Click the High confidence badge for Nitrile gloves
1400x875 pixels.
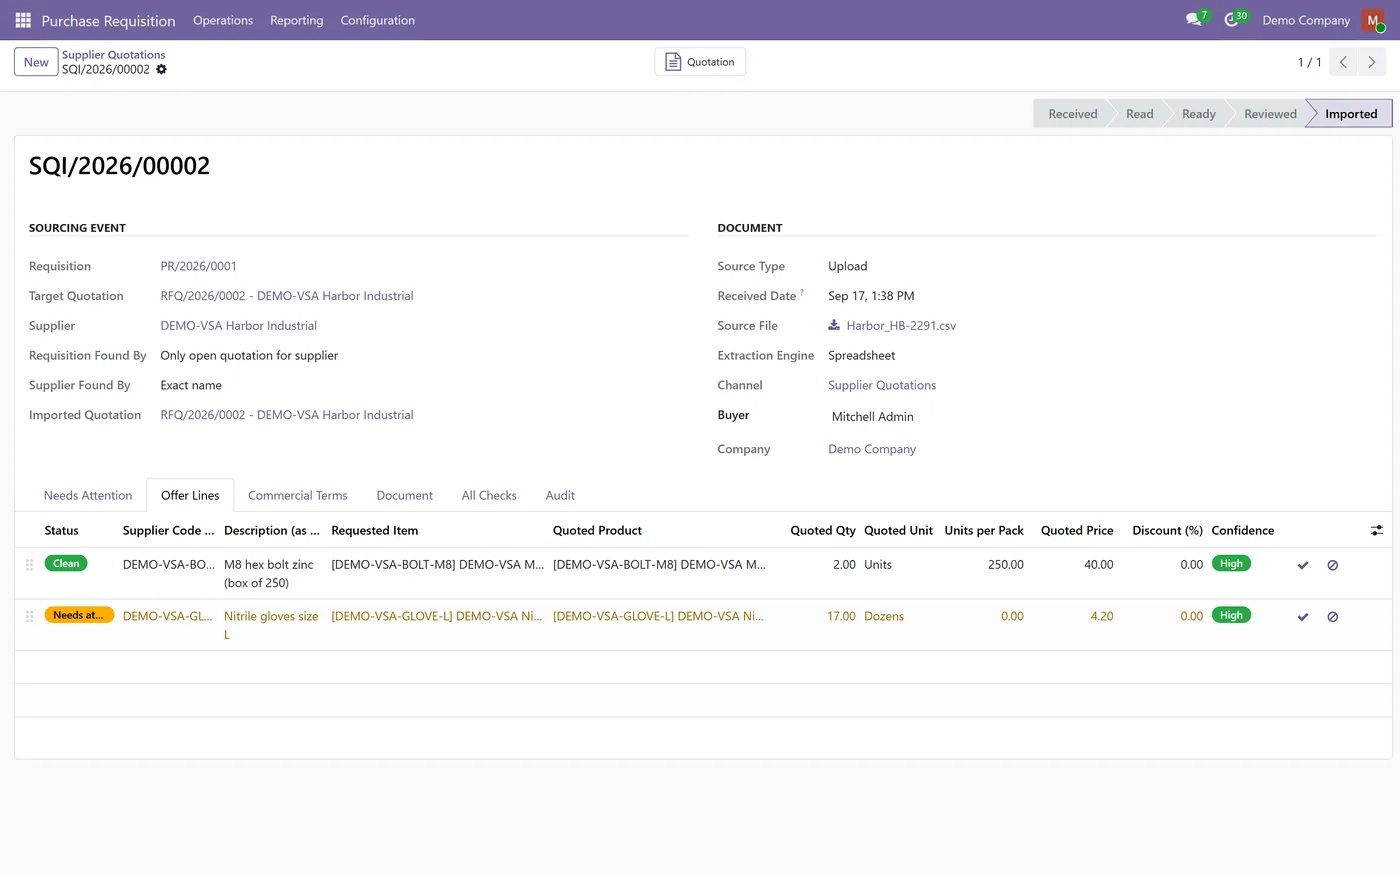[1231, 615]
